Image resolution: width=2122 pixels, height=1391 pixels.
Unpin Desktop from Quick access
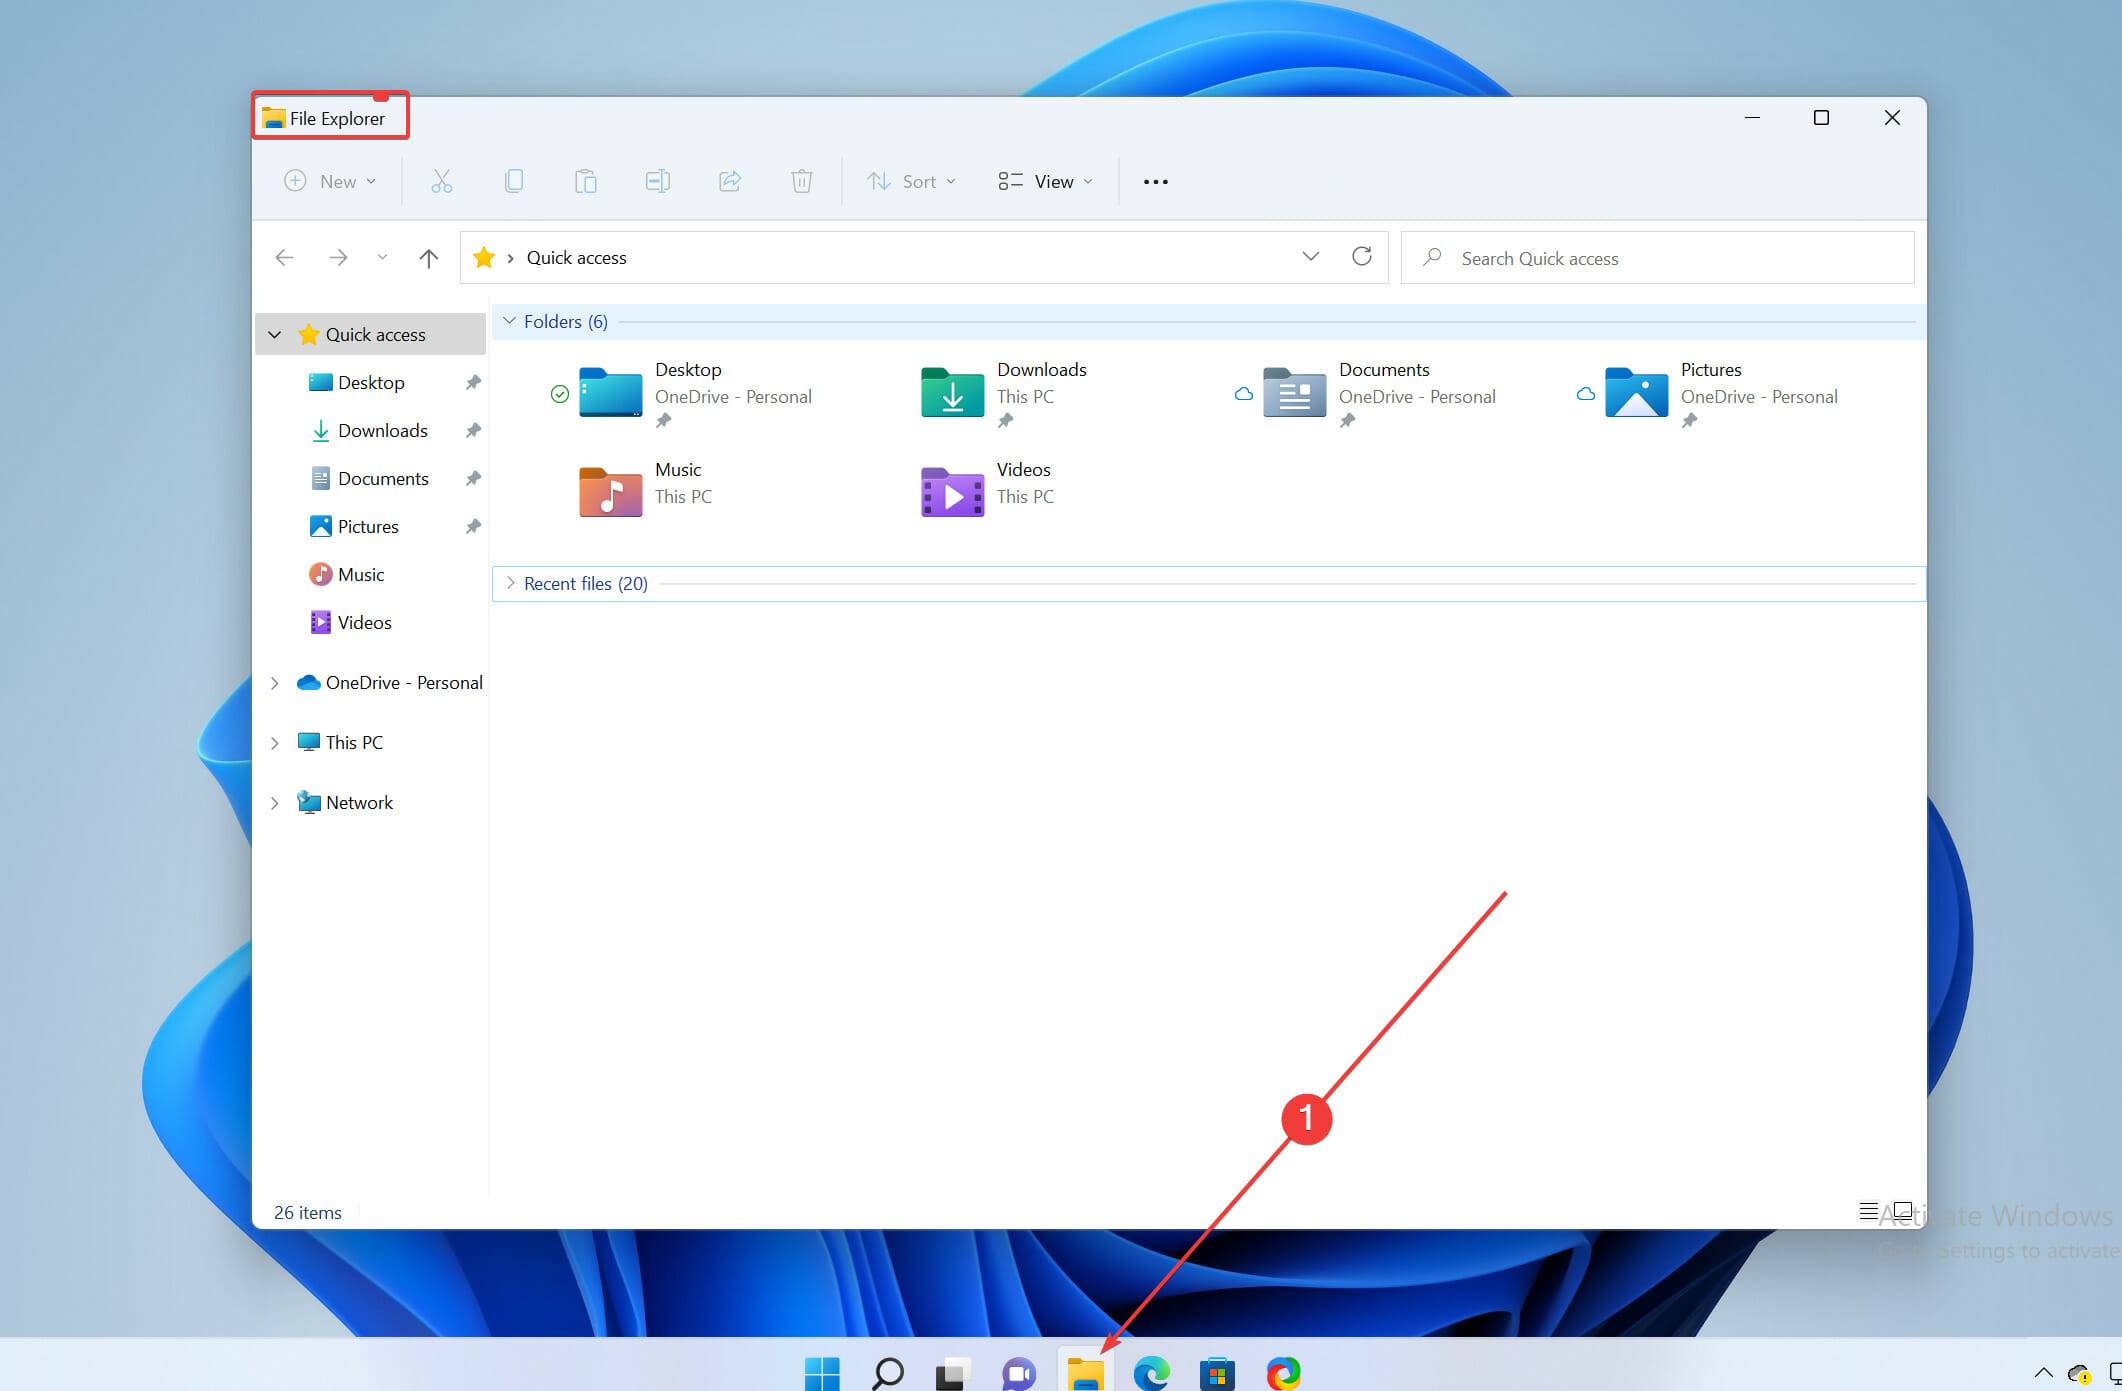[x=472, y=382]
